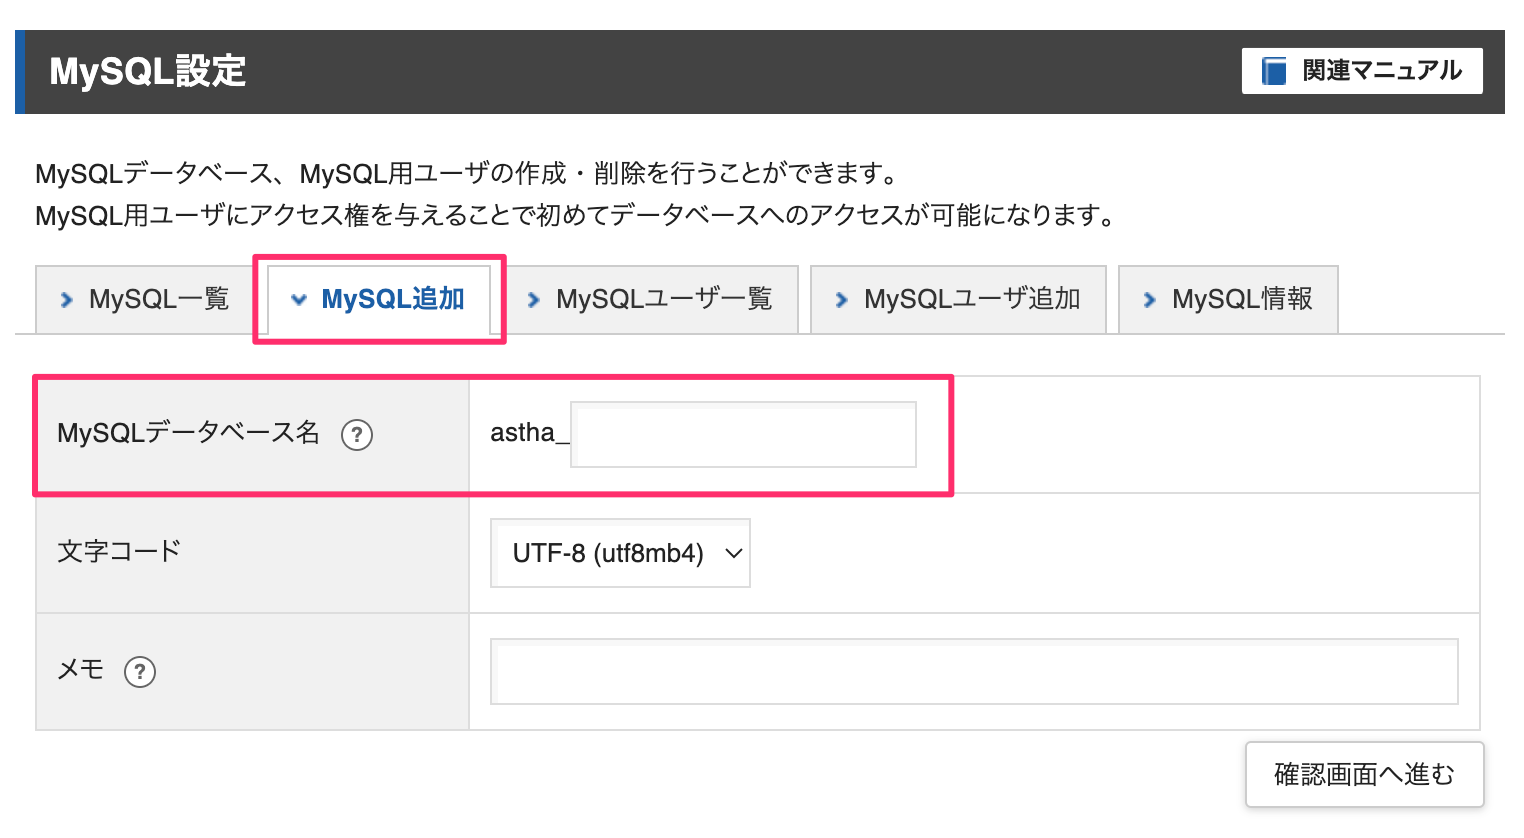Viewport: 1524px width, 838px height.
Task: Click the メモ label text
Action: click(x=81, y=669)
